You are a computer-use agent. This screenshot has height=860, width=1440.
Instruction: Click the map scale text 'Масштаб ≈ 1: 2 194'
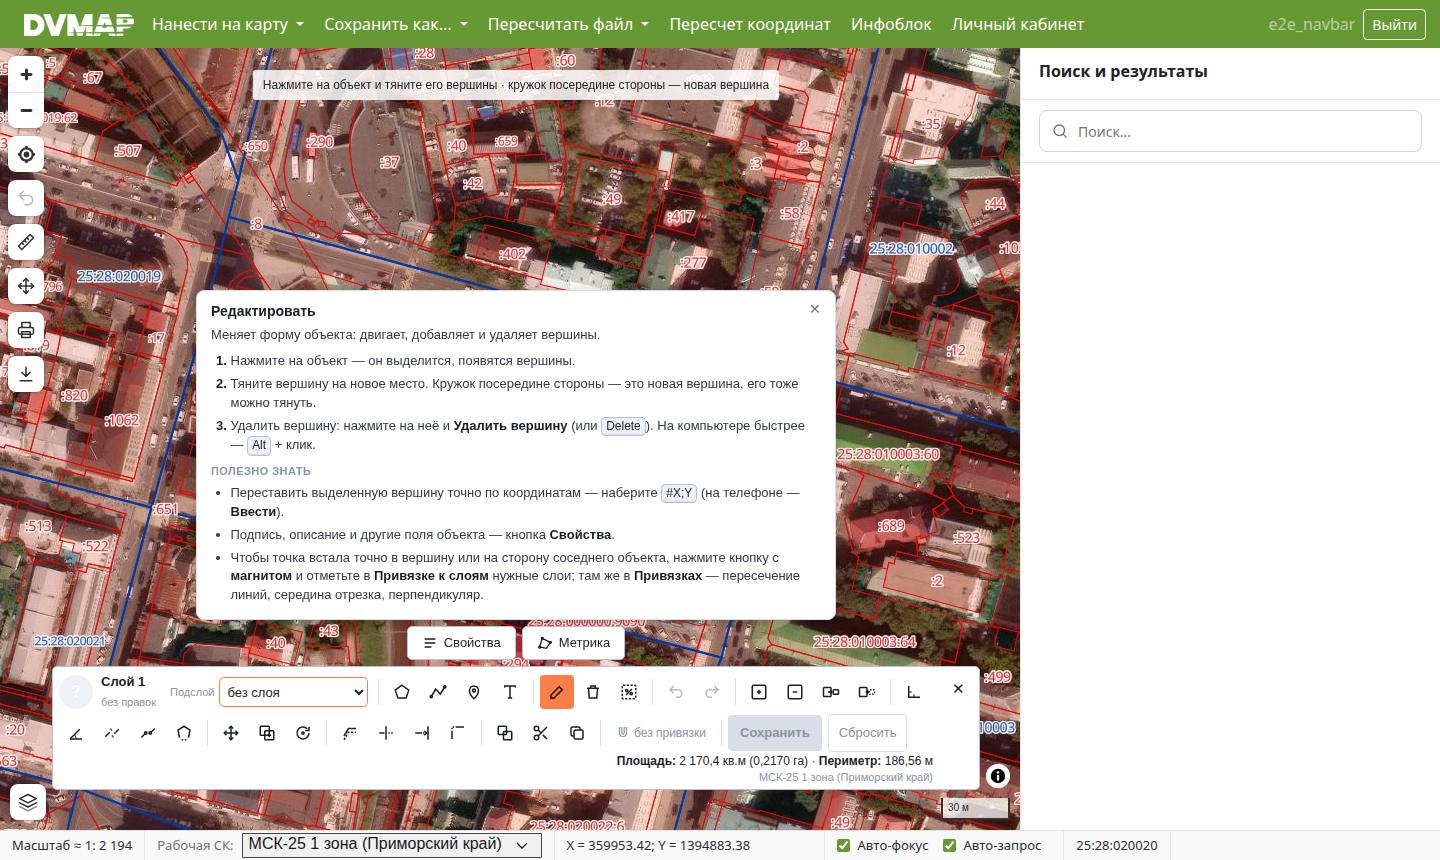(x=72, y=845)
